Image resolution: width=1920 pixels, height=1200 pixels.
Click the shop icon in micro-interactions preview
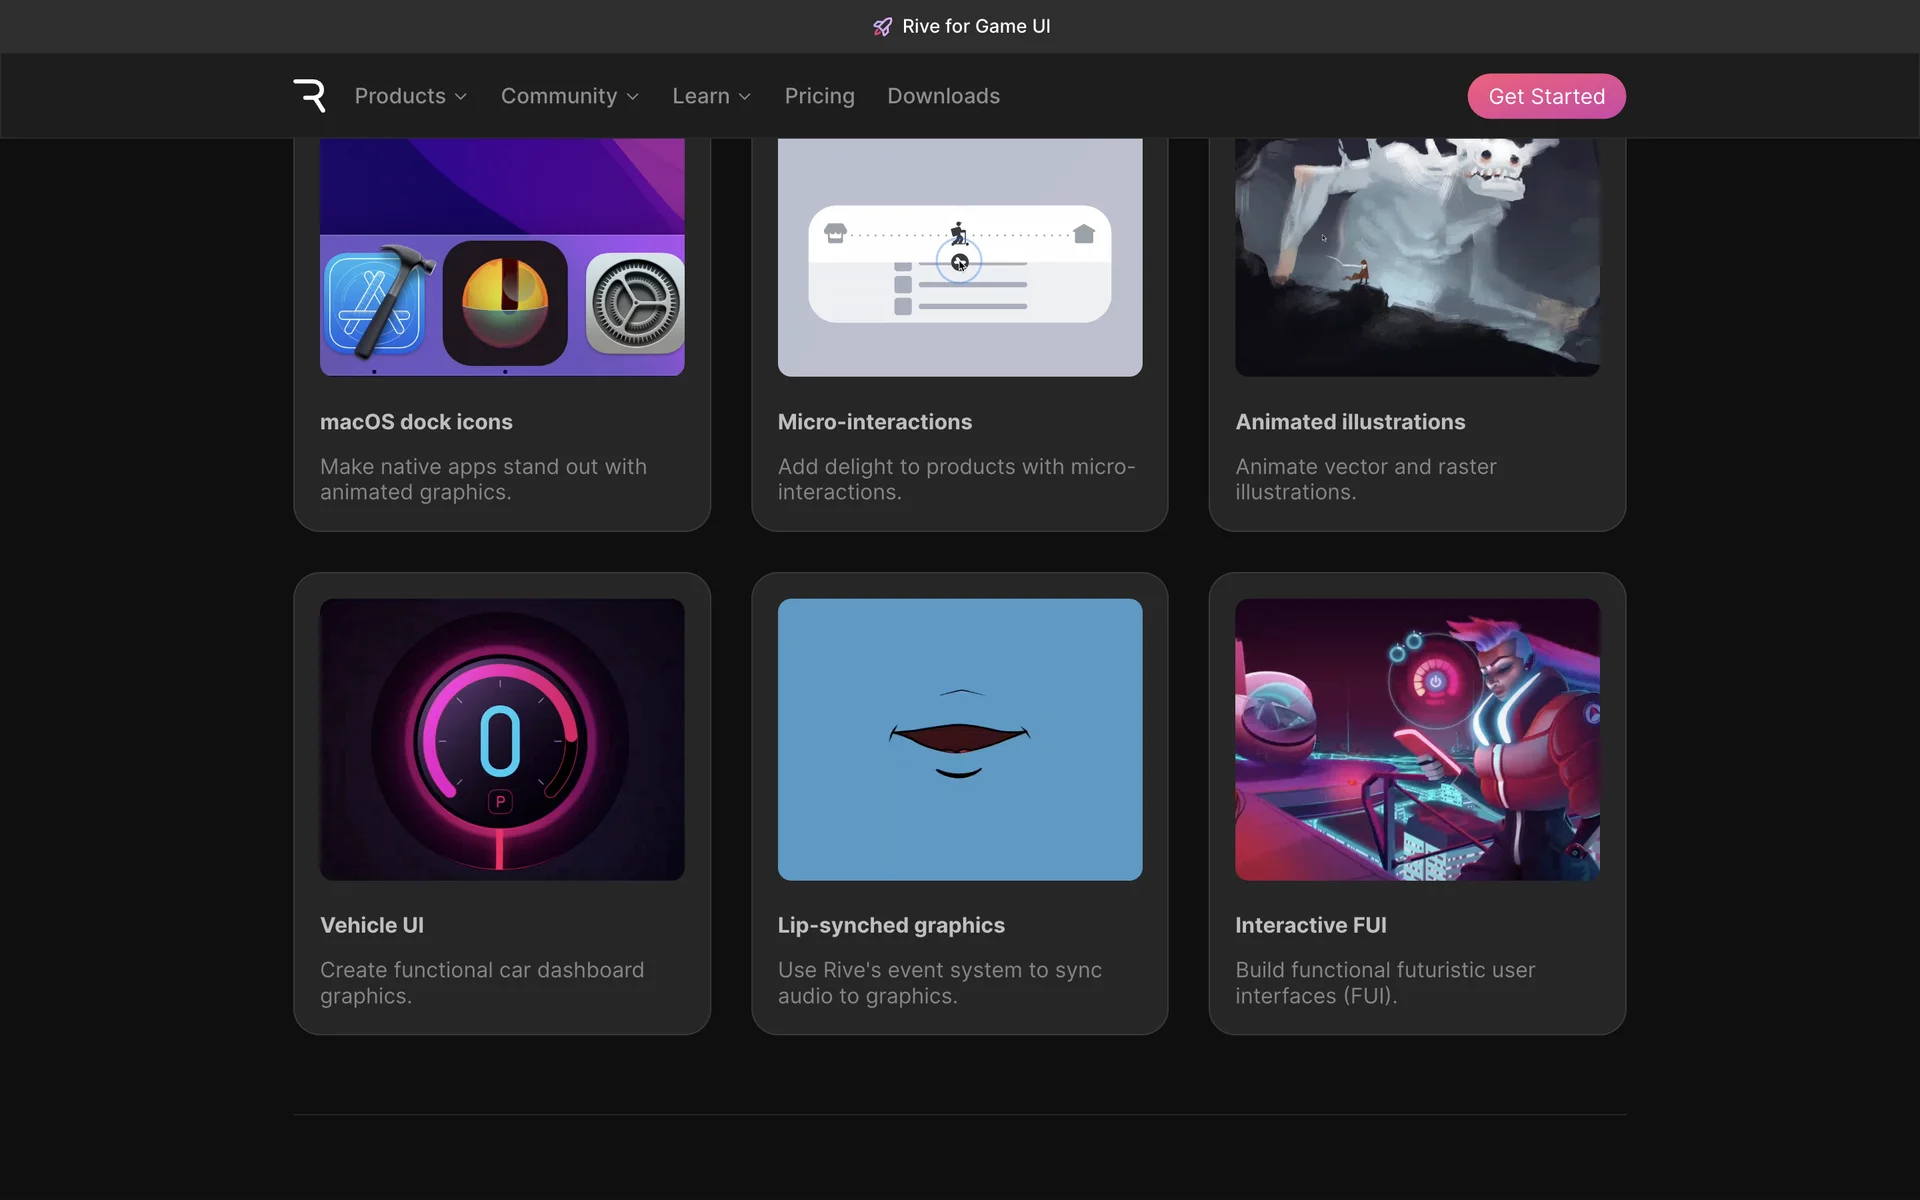click(835, 233)
